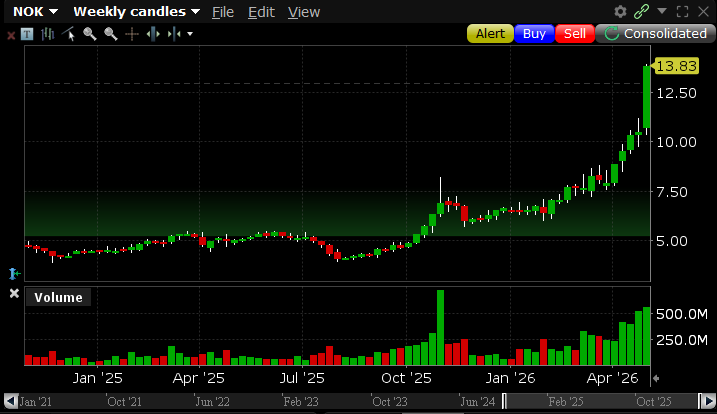Open the toolbar overflow dropdown arrow
Screen dimensions: 717x414
190,34
